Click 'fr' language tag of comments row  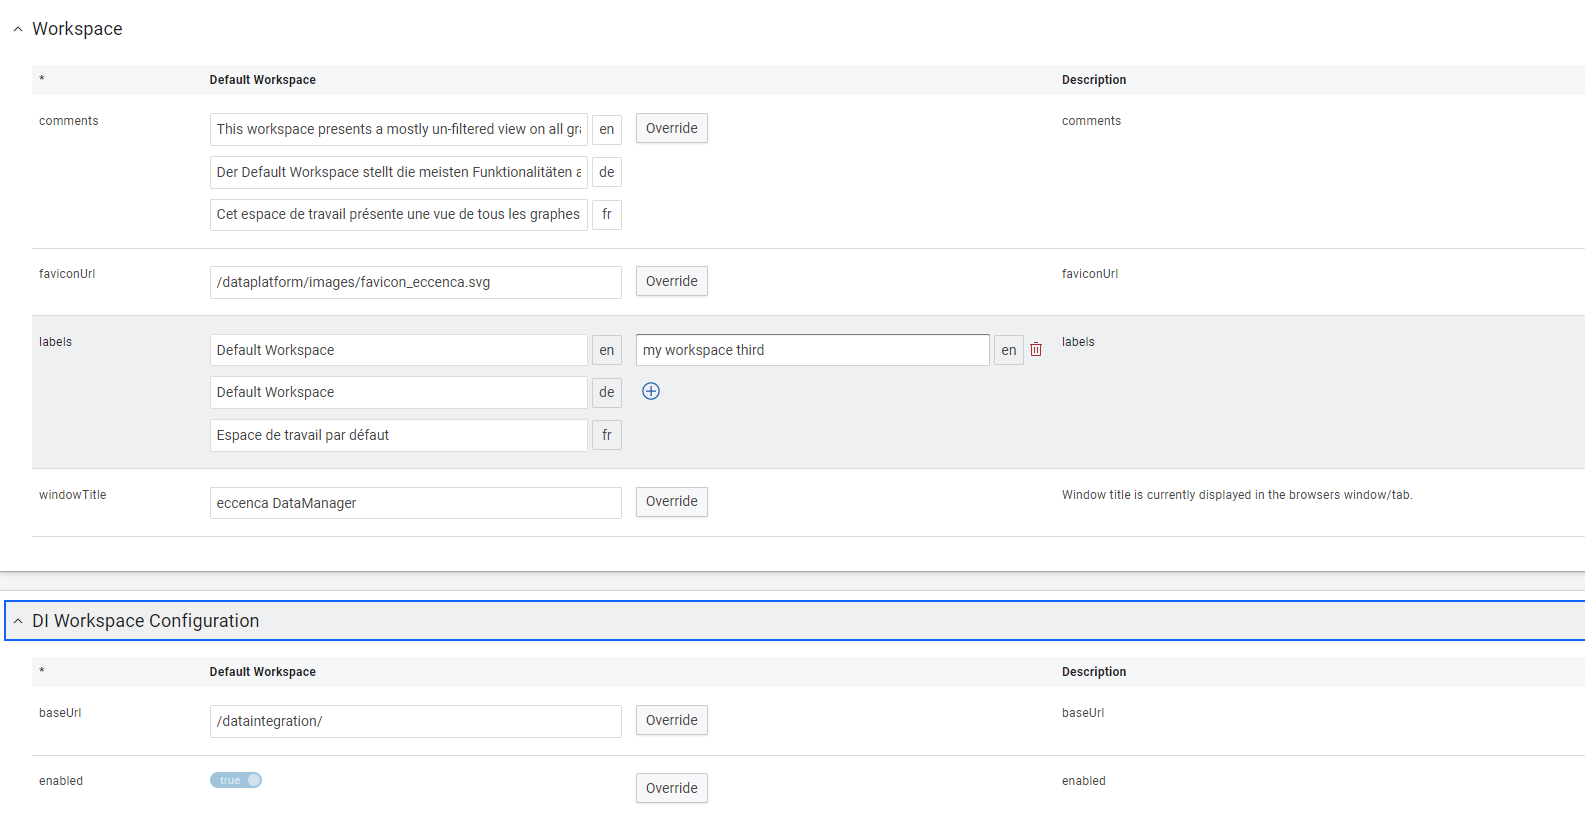pyautogui.click(x=607, y=214)
